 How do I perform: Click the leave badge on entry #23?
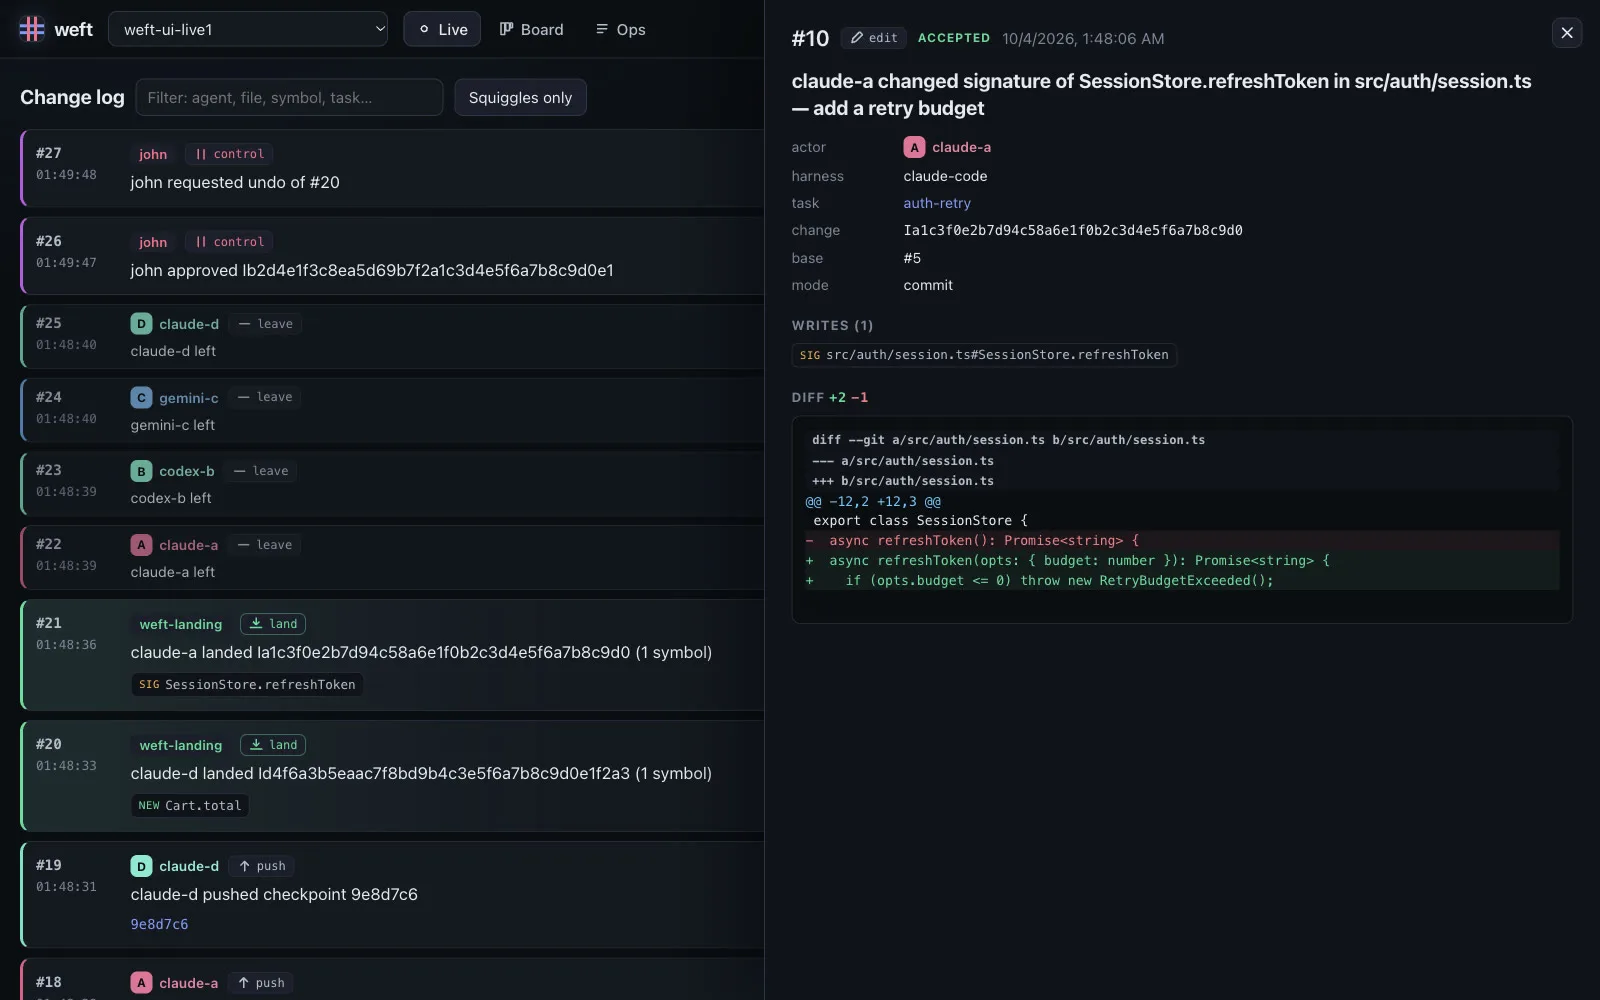coord(260,471)
